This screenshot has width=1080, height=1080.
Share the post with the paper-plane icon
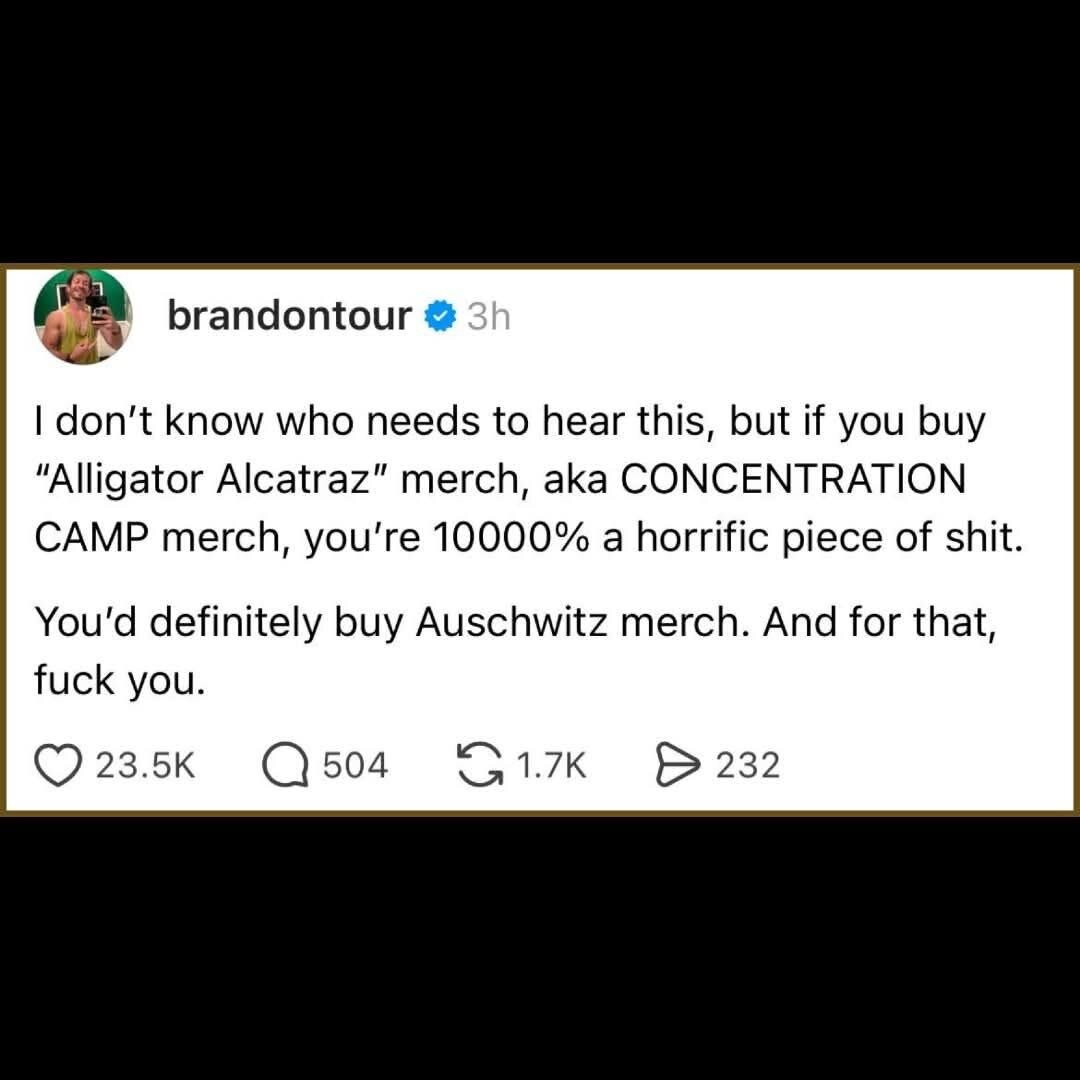pyautogui.click(x=678, y=765)
